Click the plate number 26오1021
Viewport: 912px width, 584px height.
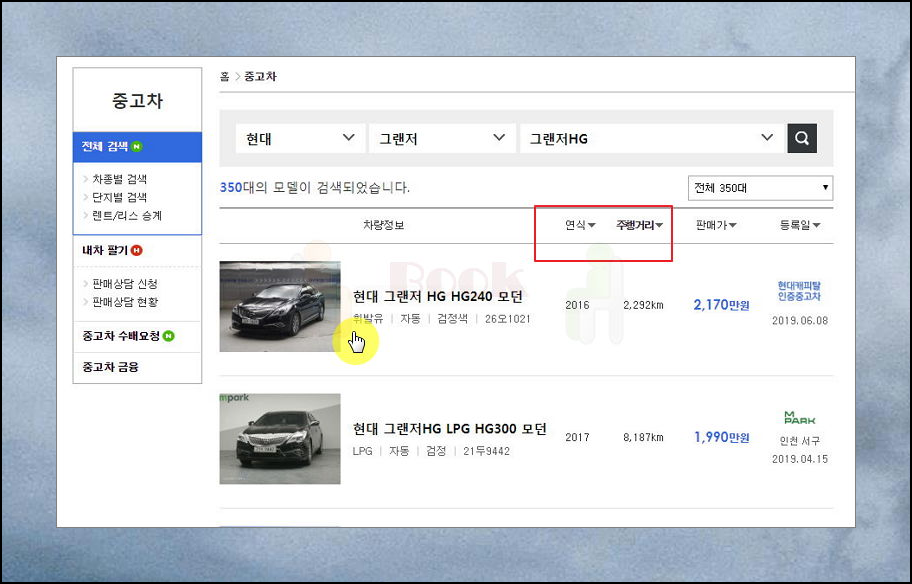[x=507, y=319]
